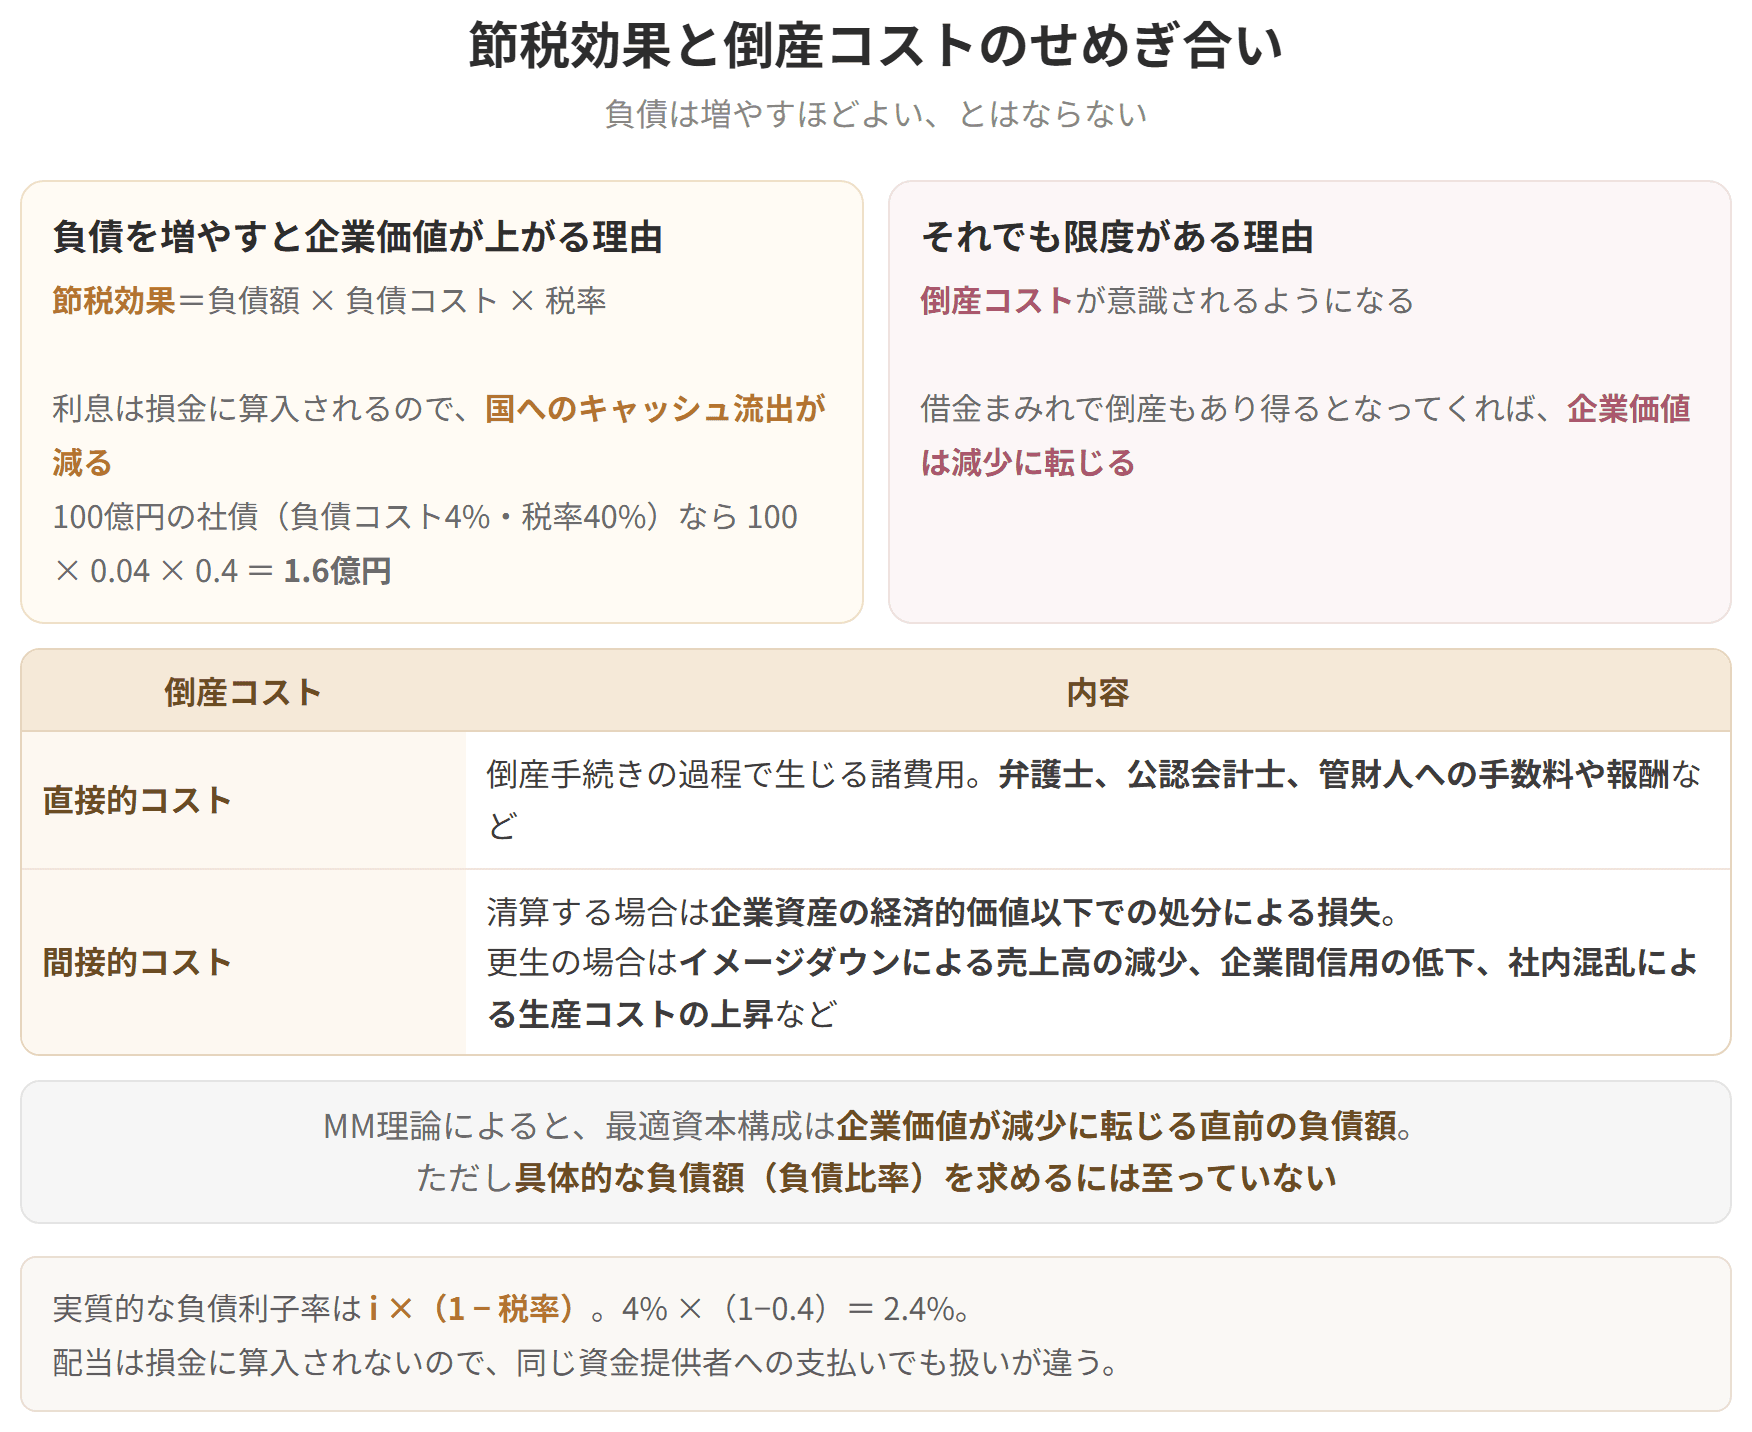This screenshot has width=1752, height=1432.
Task: Click the bold result 1.6億円
Action: [x=337, y=571]
